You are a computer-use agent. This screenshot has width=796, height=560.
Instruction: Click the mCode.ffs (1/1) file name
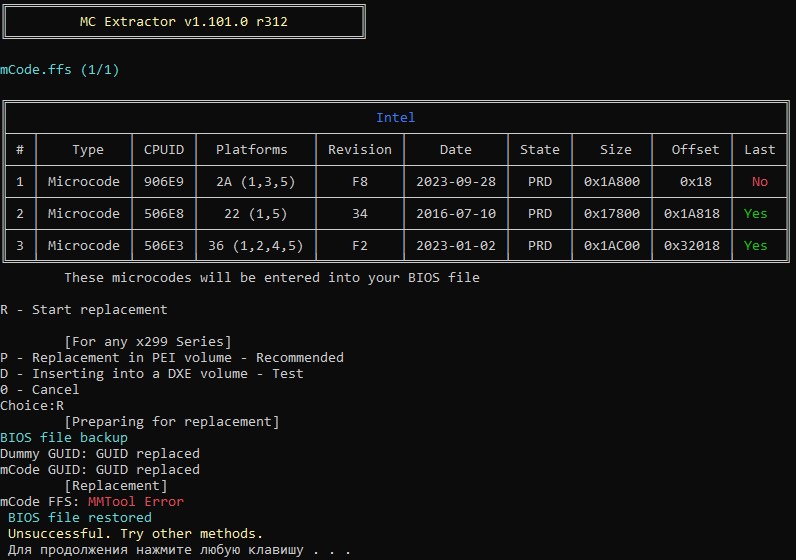60,70
